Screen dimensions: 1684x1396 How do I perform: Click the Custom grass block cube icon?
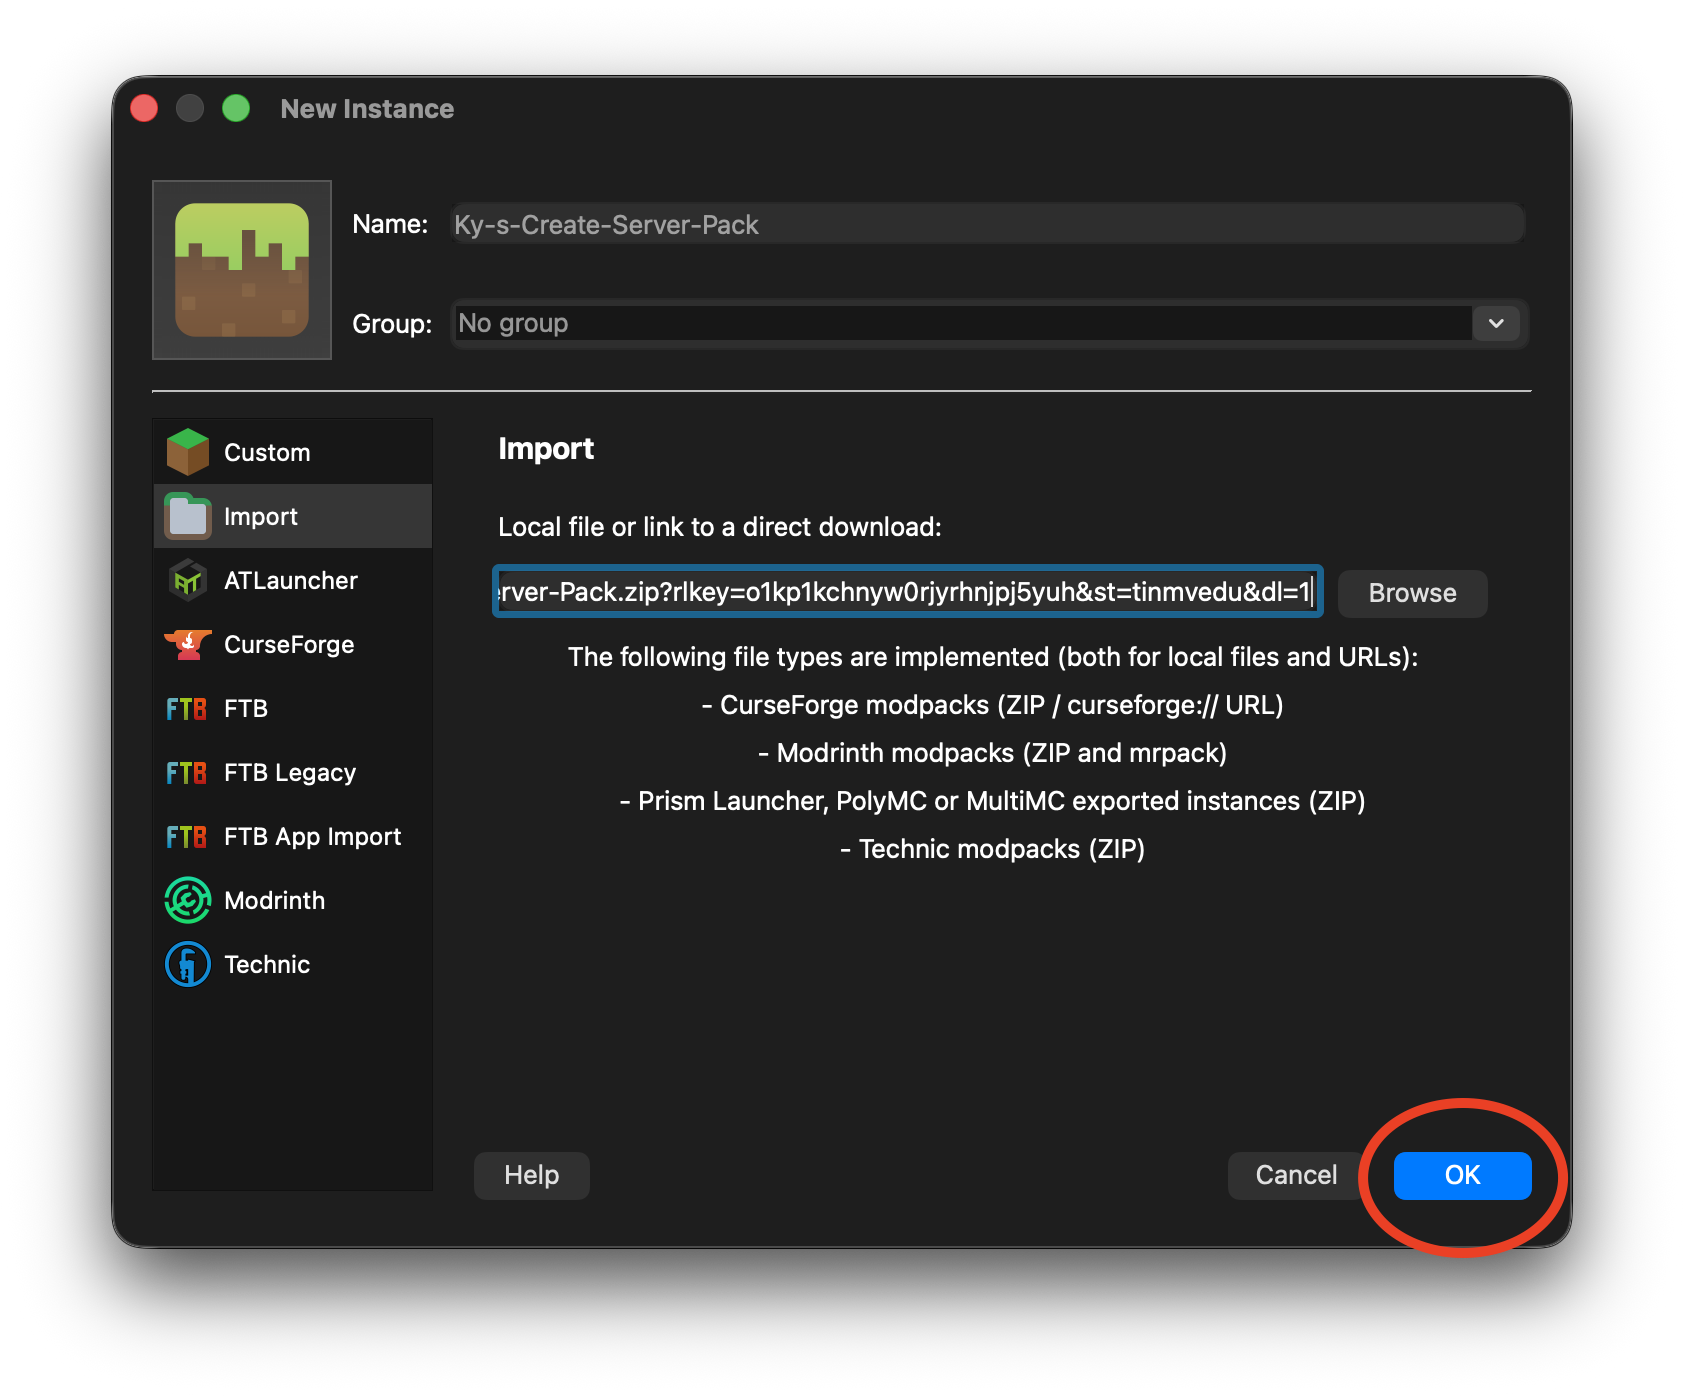pyautogui.click(x=187, y=452)
